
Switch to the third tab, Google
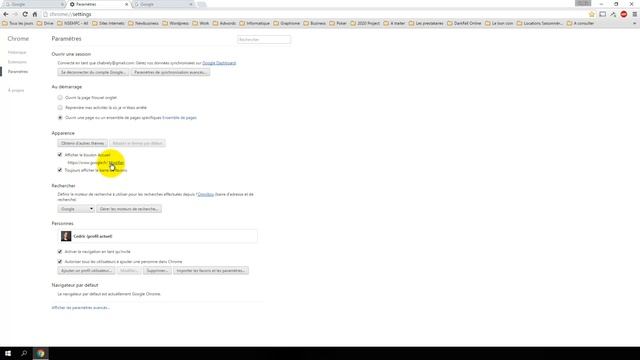pyautogui.click(x=162, y=4)
